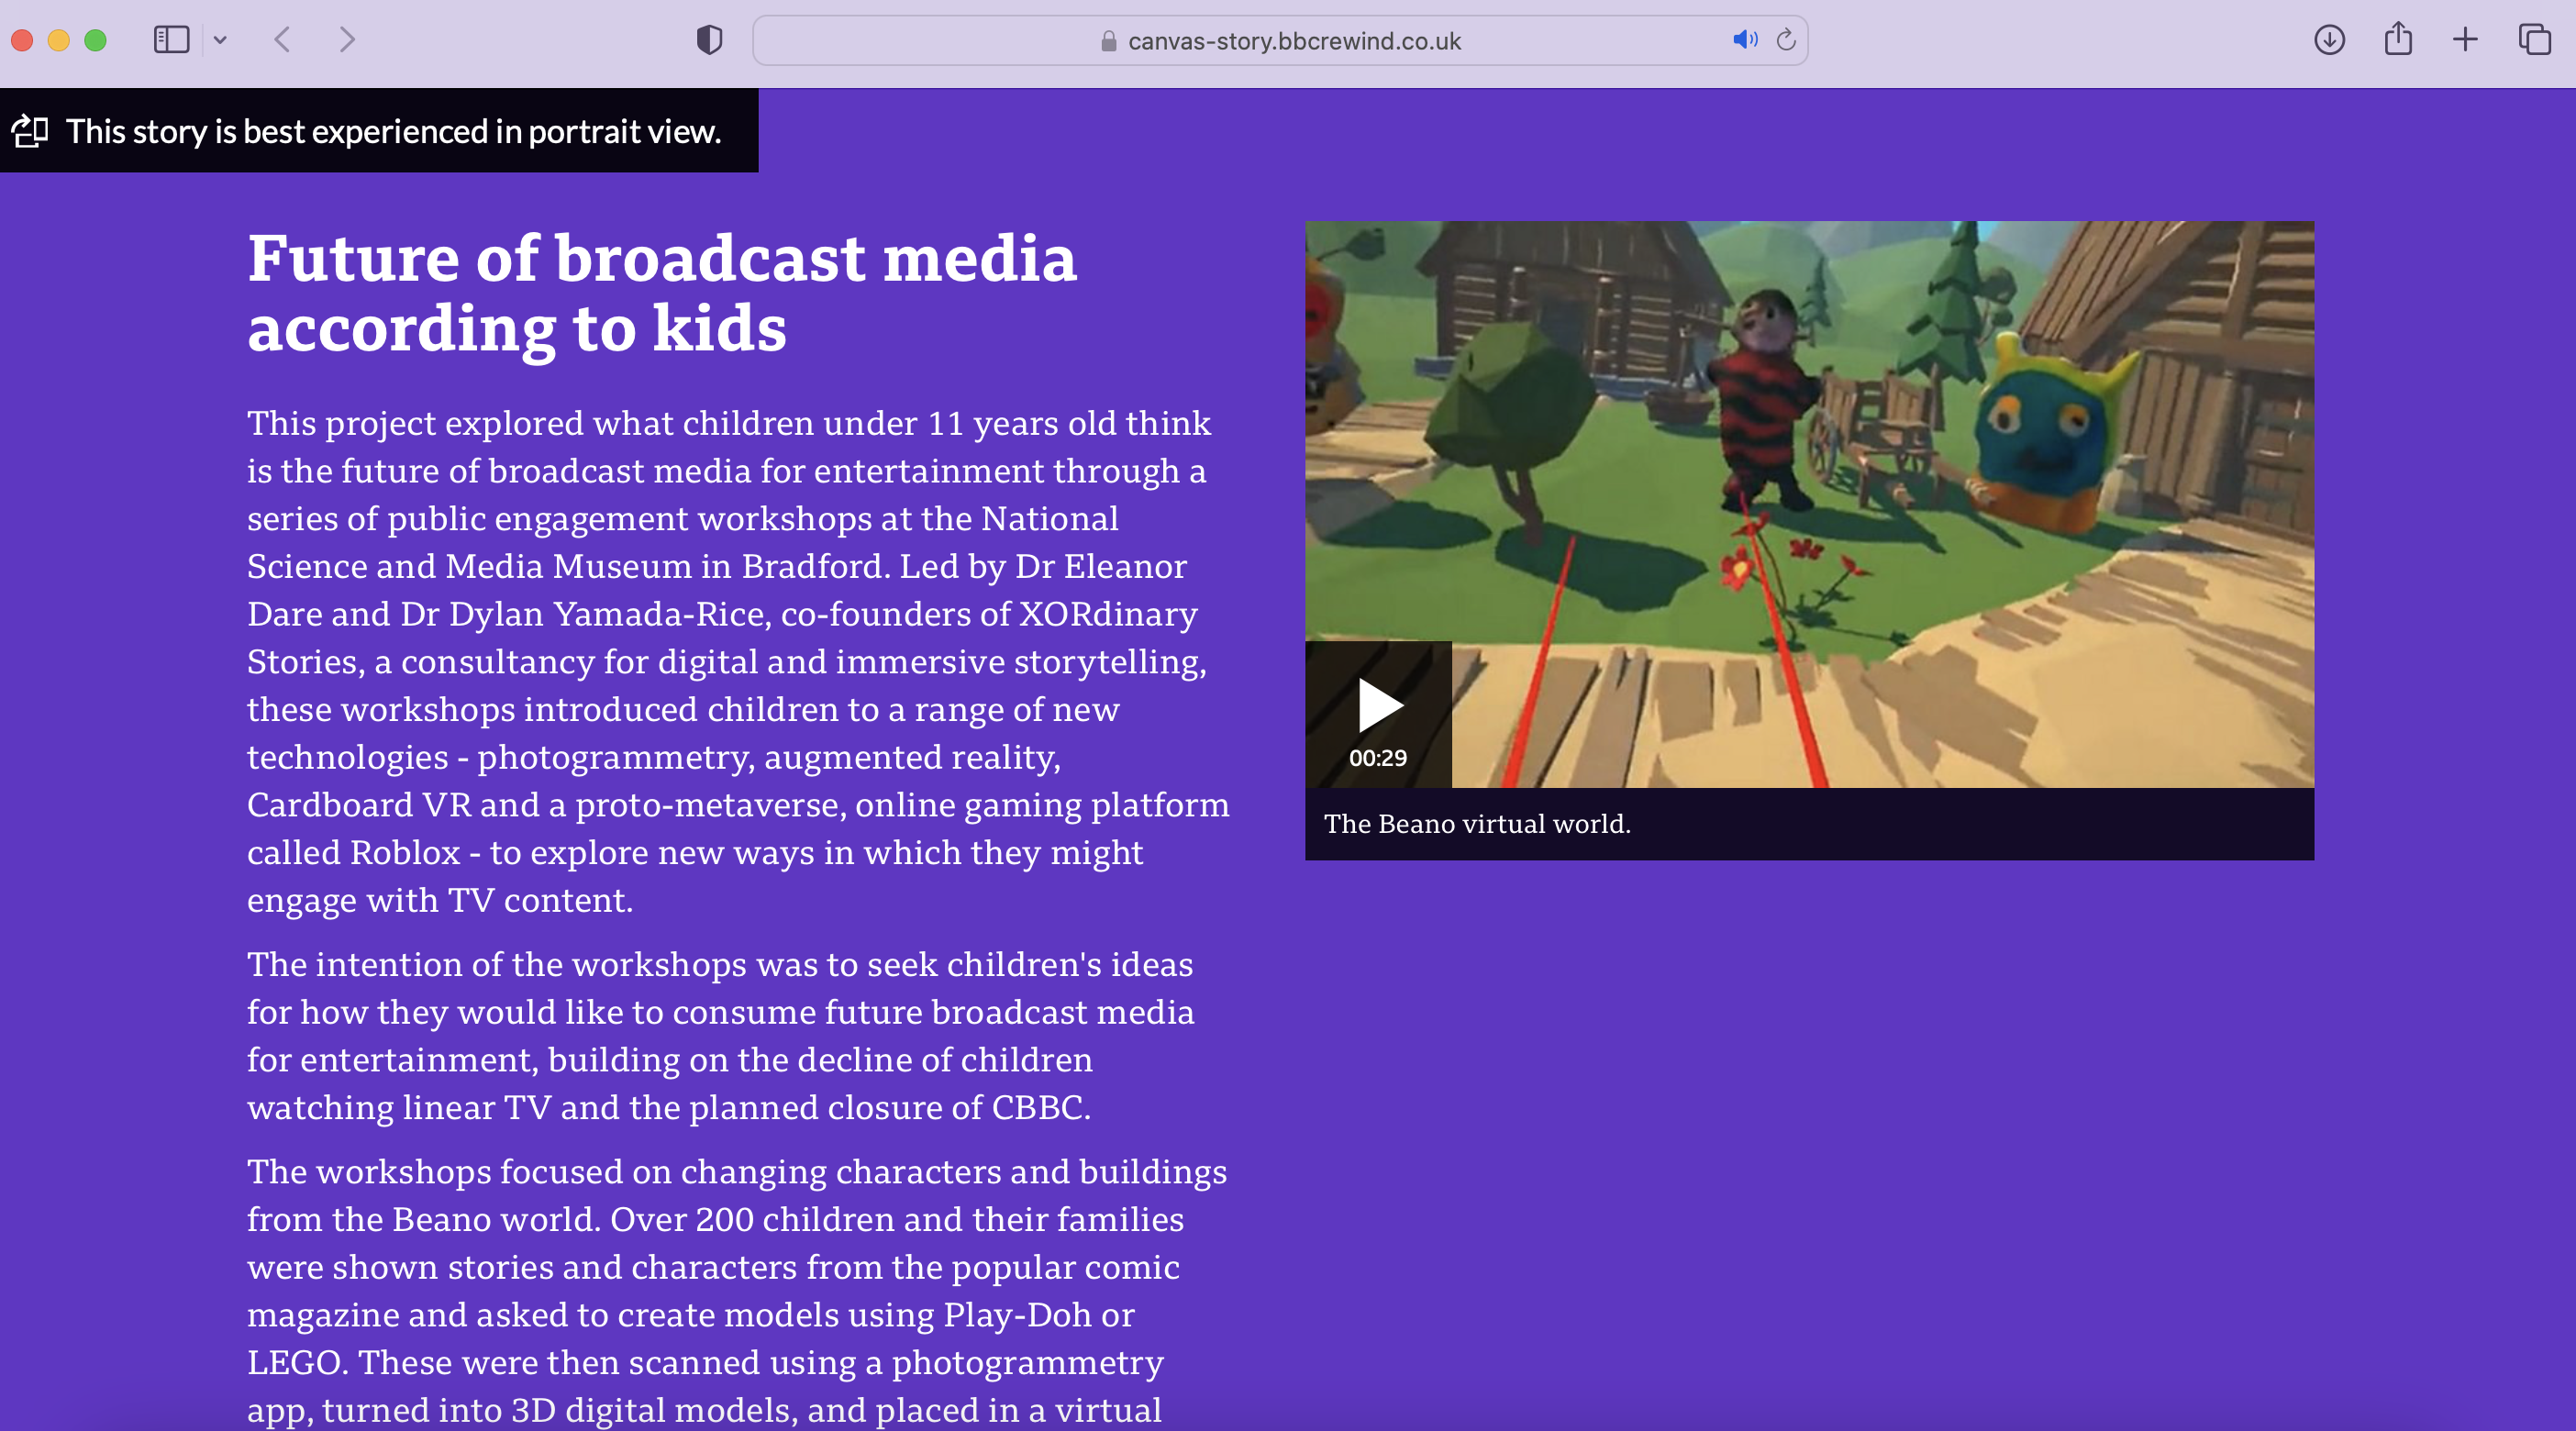The width and height of the screenshot is (2576, 1431).
Task: Open the Share menu icon
Action: tap(2397, 40)
